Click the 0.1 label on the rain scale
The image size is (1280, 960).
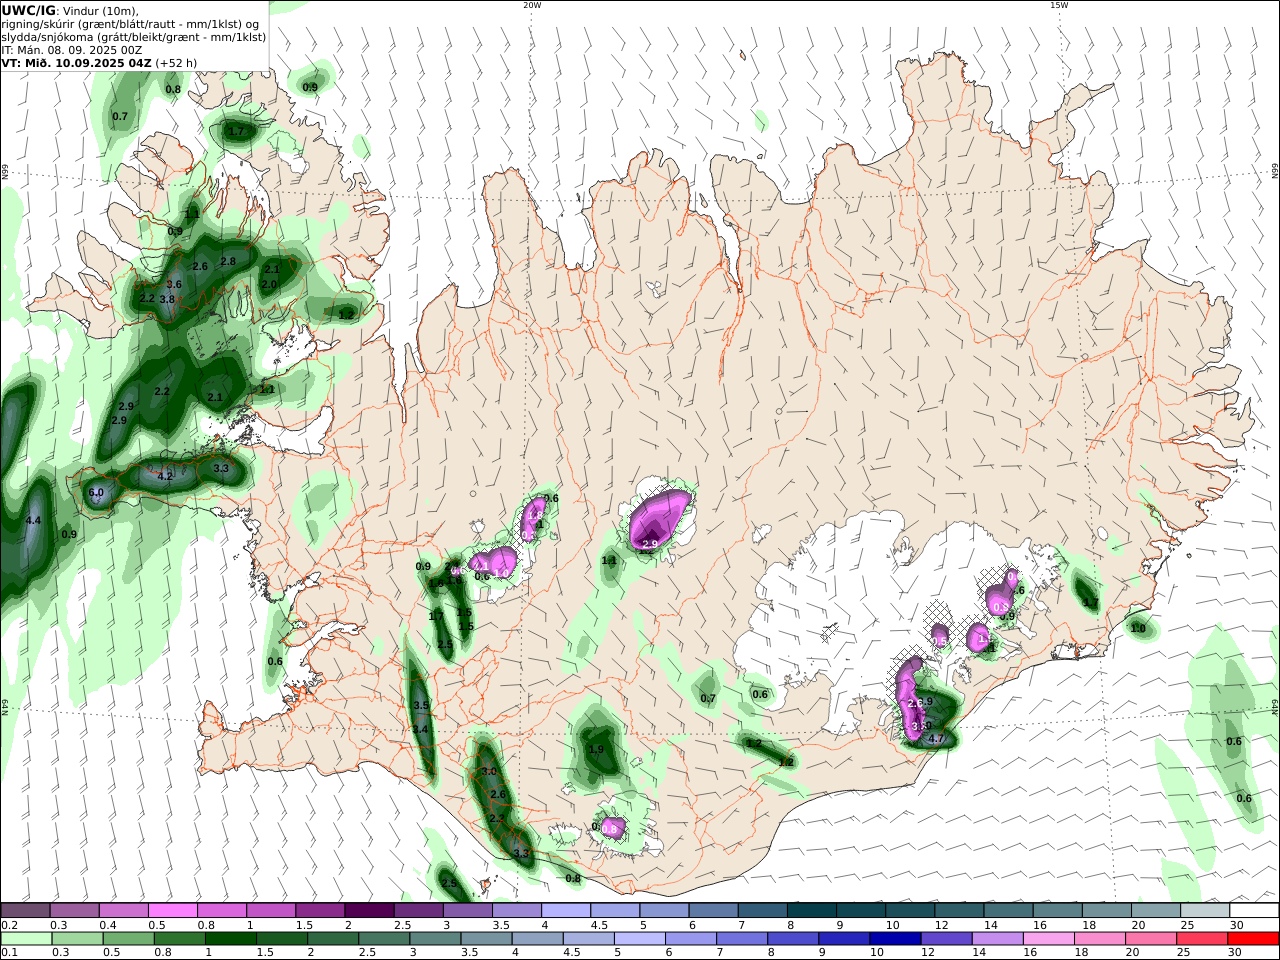click(9, 953)
